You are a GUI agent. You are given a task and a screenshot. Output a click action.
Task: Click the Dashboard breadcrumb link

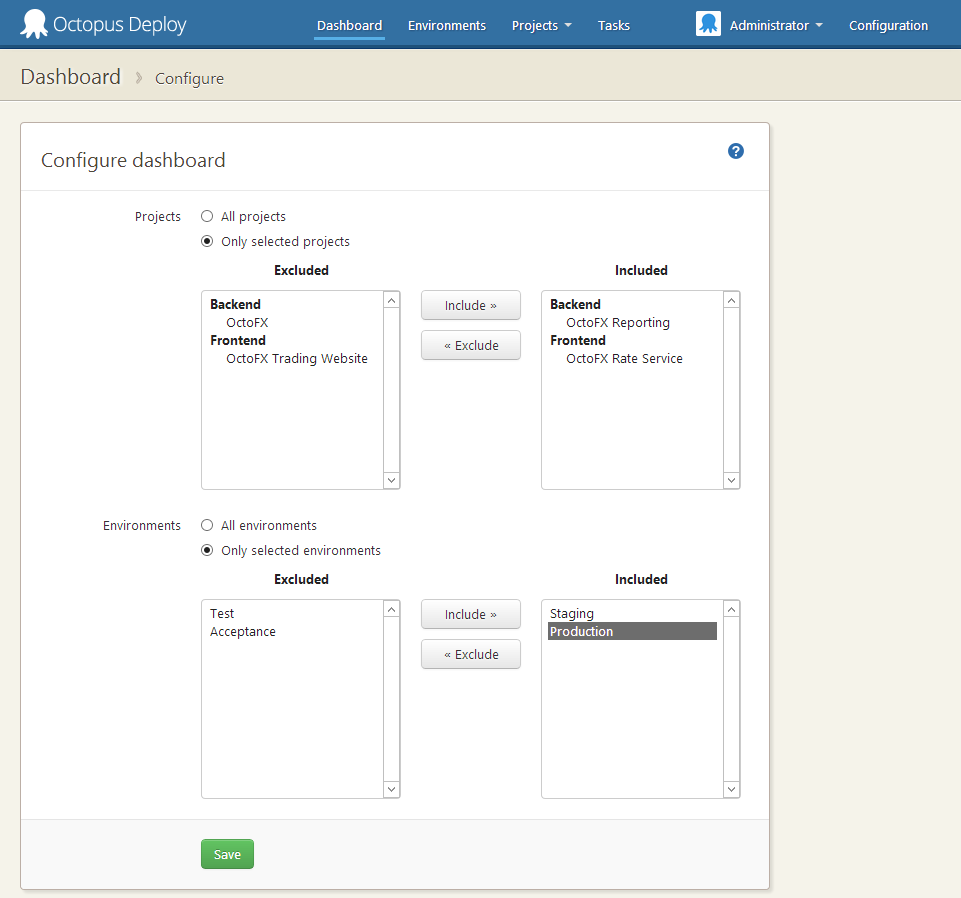tap(70, 77)
